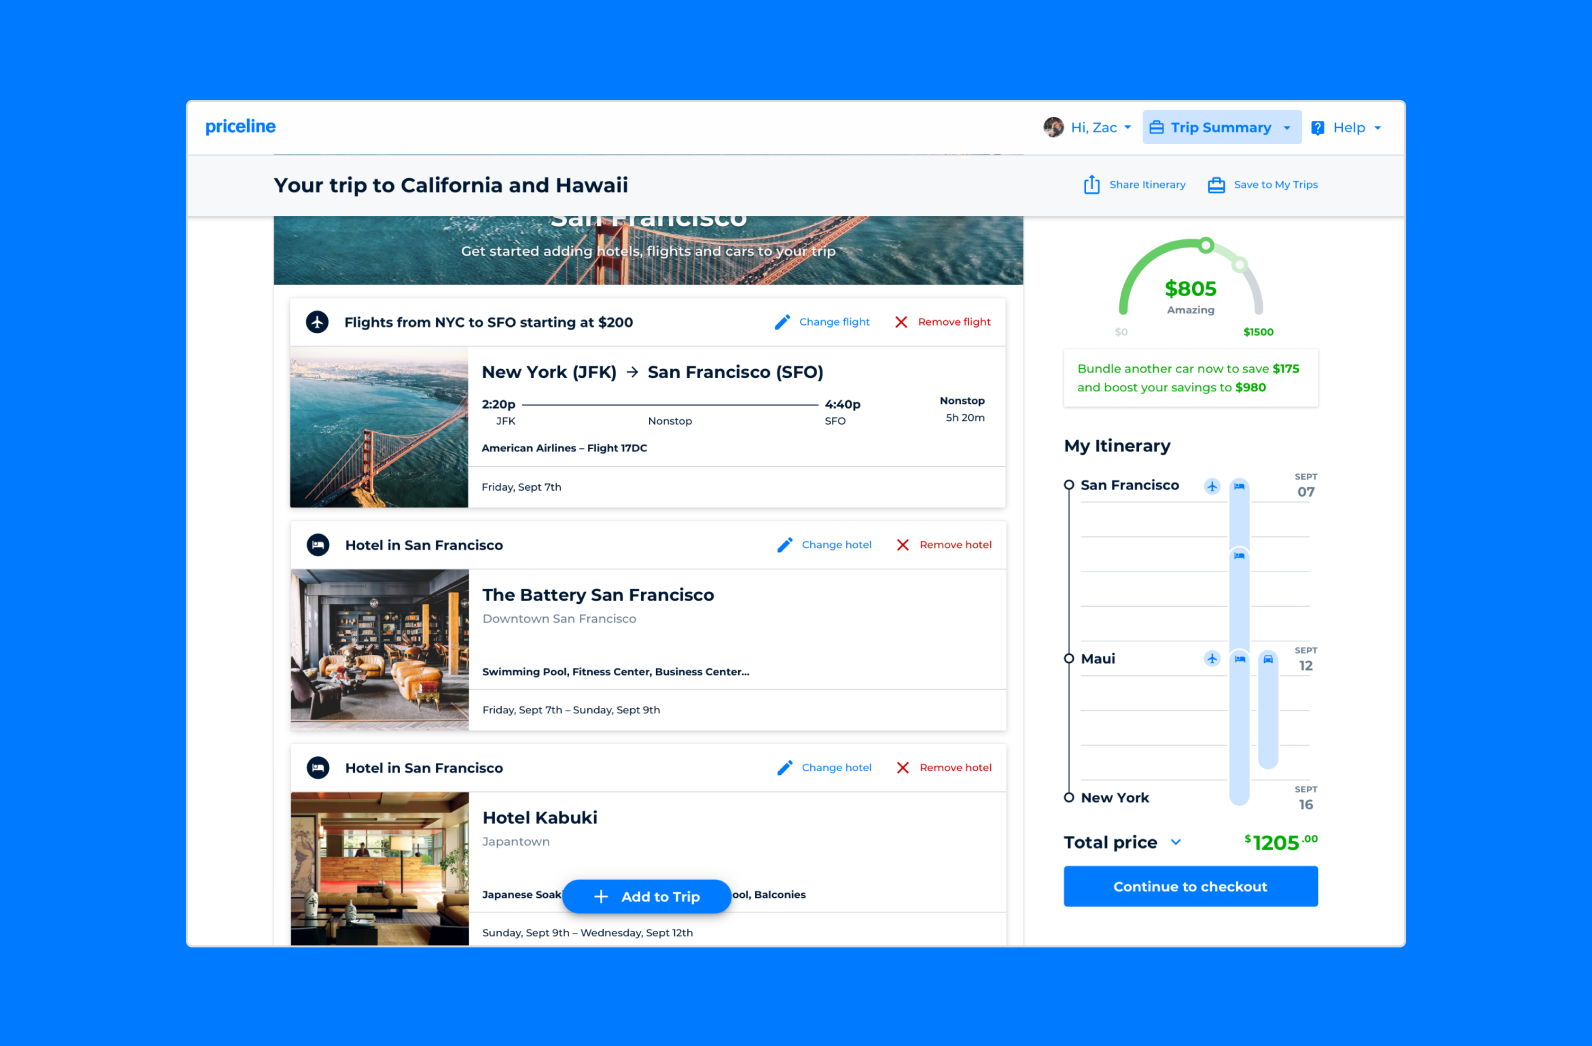Select the Maui itinerary stop

click(1098, 659)
